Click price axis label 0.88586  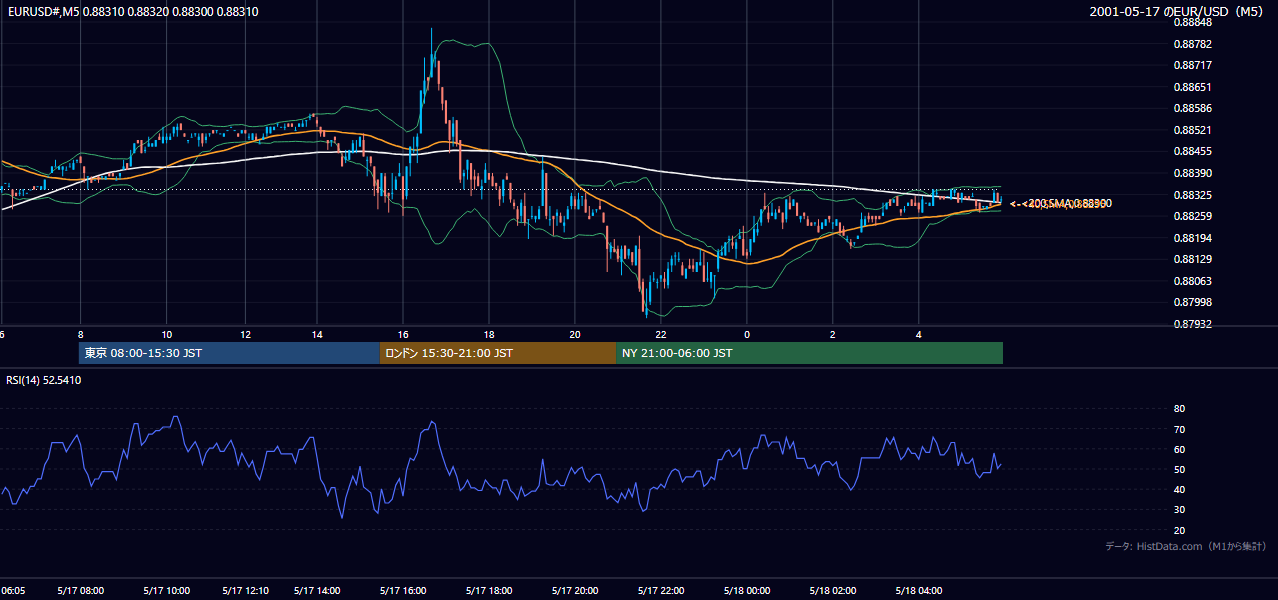[1192, 108]
